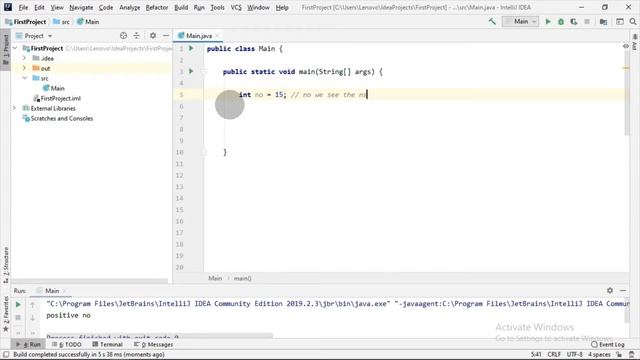Open Run panel settings gear
640x360 pixels.
(x=610, y=290)
